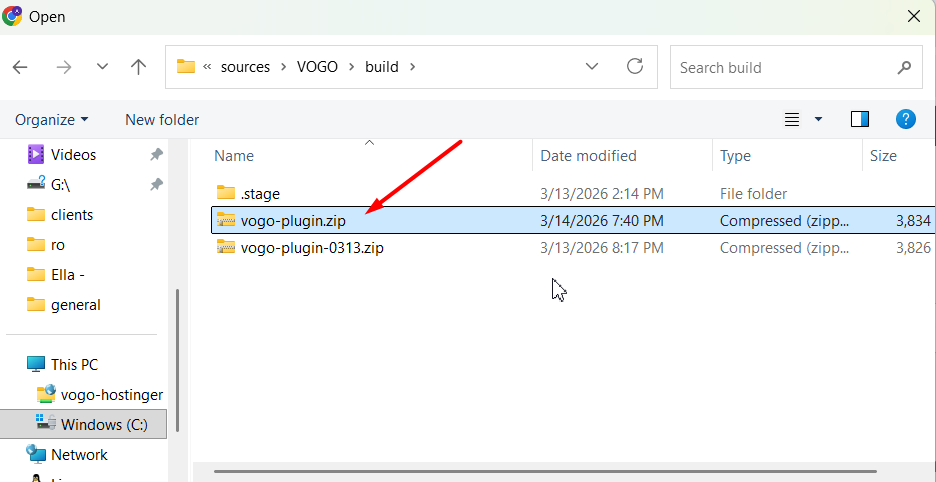Click the File folder type cell
The height and width of the screenshot is (482, 936).
(753, 194)
